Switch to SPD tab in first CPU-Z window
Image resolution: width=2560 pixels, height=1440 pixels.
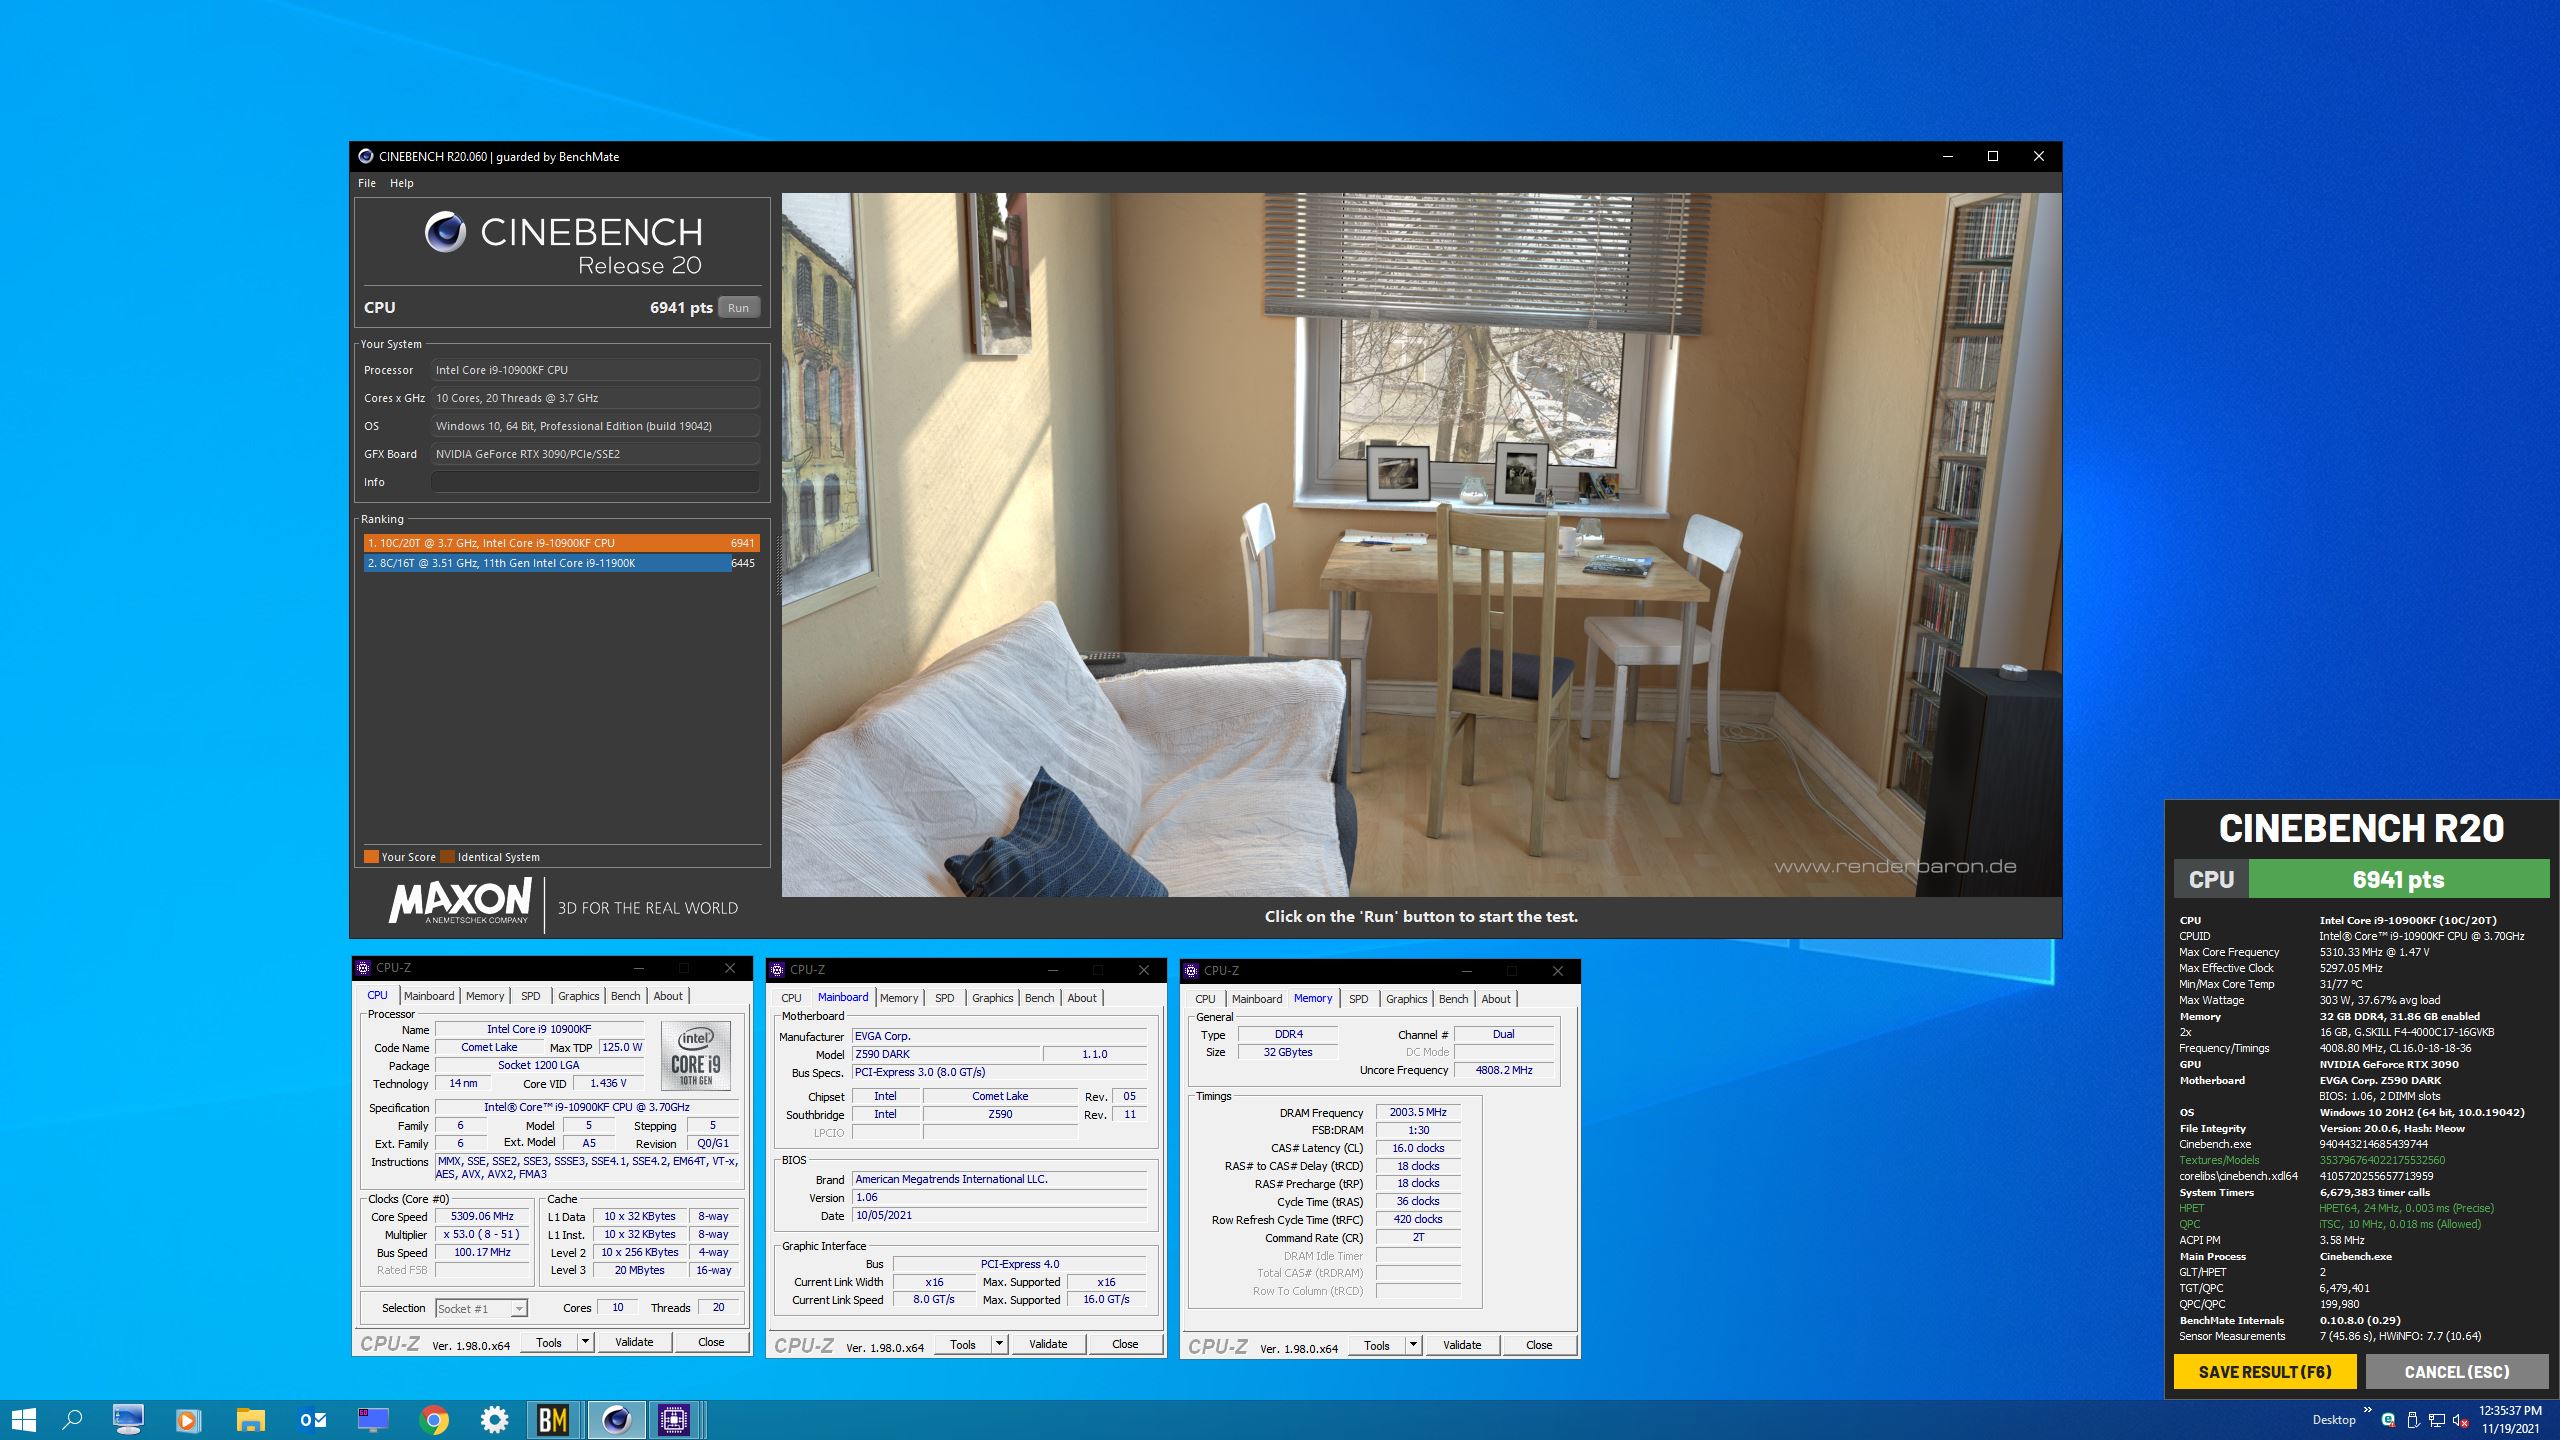(x=530, y=996)
